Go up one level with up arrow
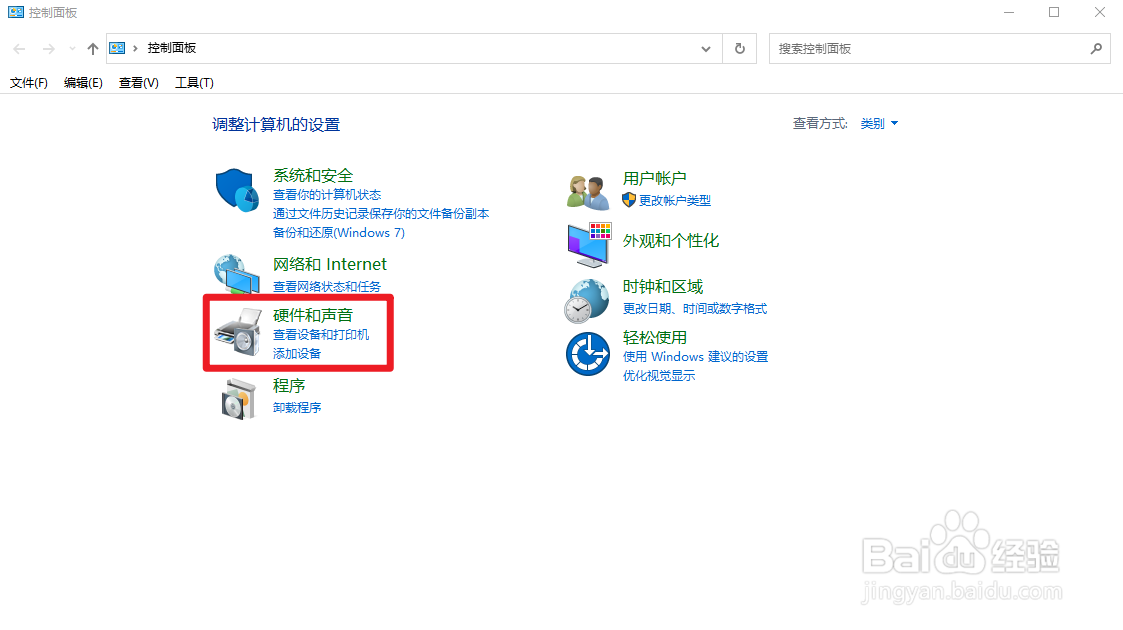 pyautogui.click(x=92, y=49)
